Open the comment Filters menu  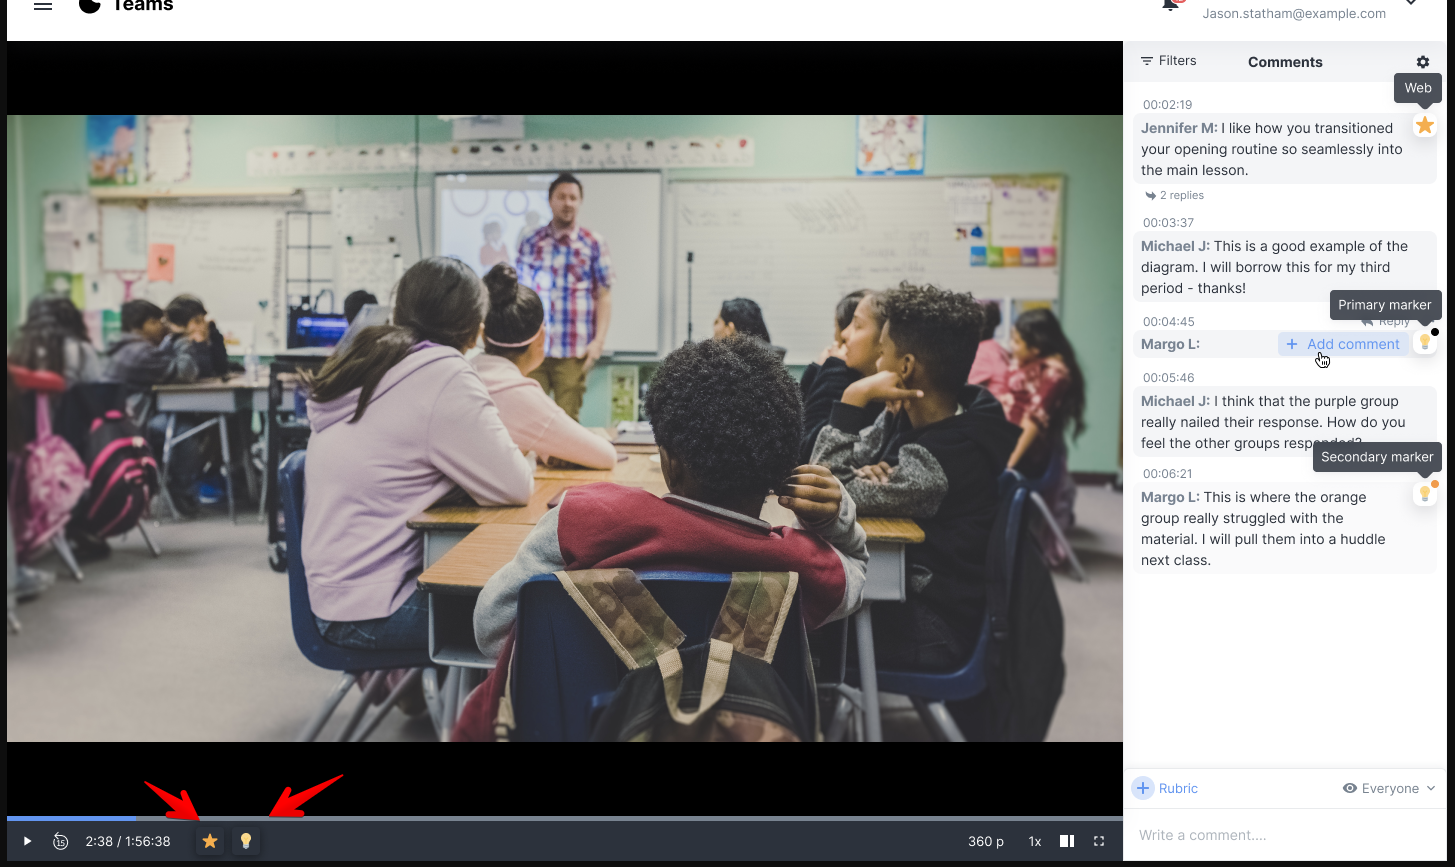tap(1168, 61)
